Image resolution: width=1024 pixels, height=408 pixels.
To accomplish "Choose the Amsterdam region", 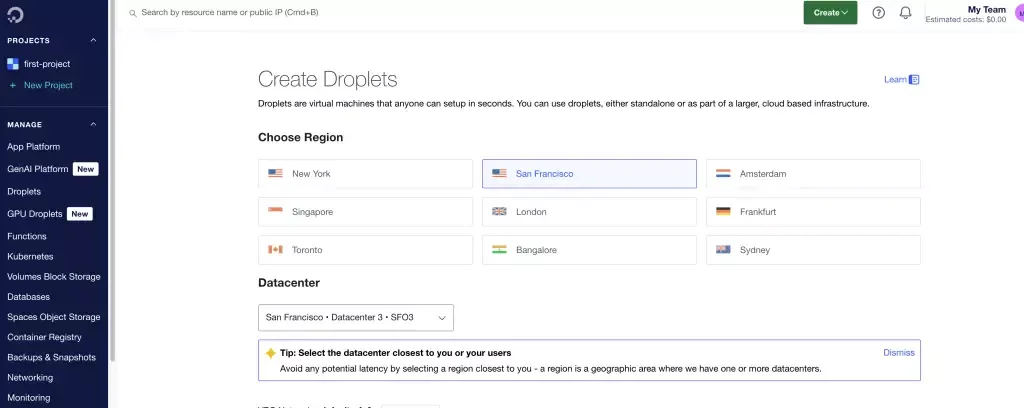I will pyautogui.click(x=813, y=174).
